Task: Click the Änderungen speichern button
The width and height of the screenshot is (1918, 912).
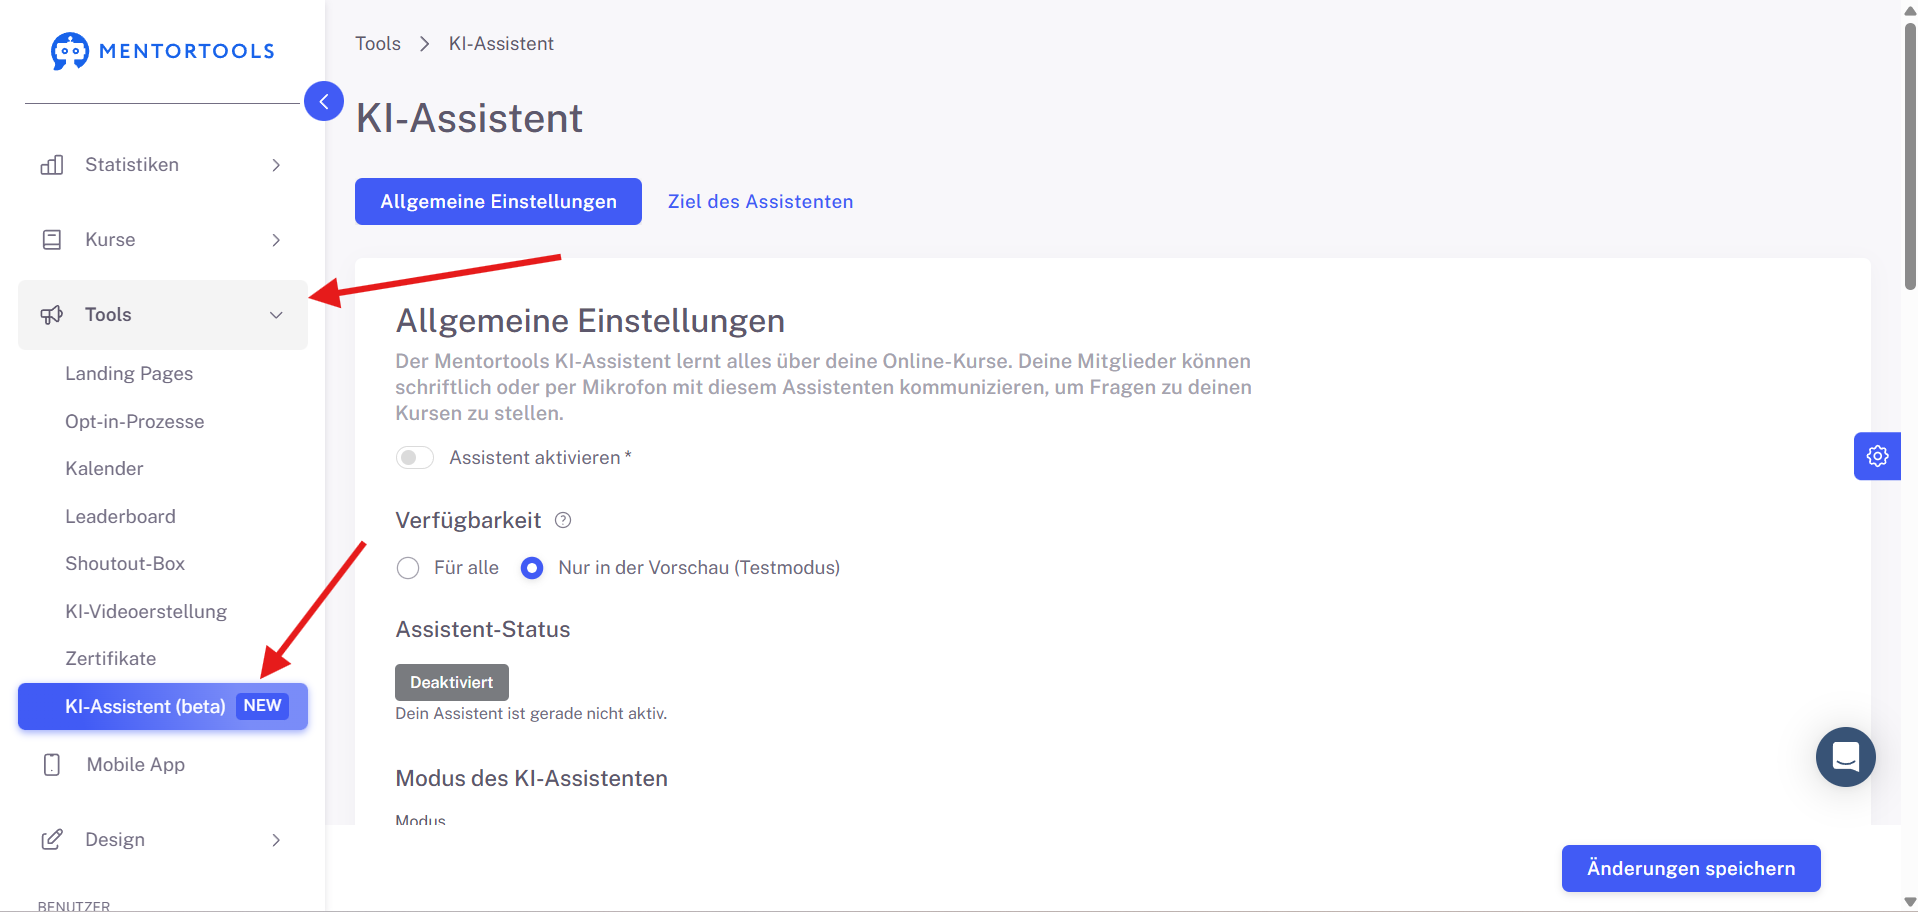Action: point(1691,868)
